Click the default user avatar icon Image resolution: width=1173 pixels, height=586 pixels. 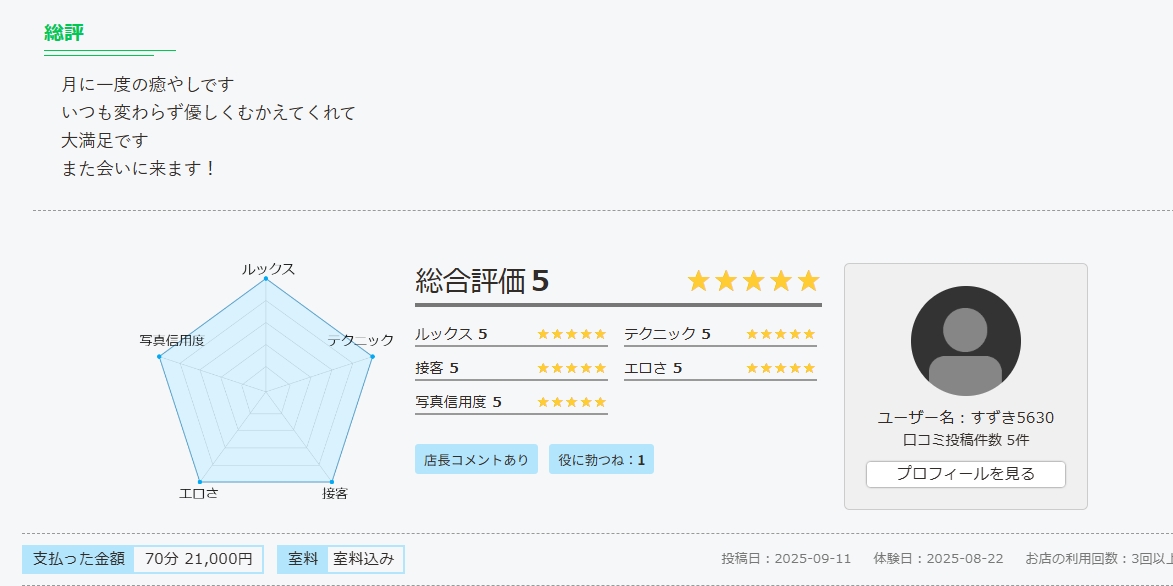coord(965,341)
